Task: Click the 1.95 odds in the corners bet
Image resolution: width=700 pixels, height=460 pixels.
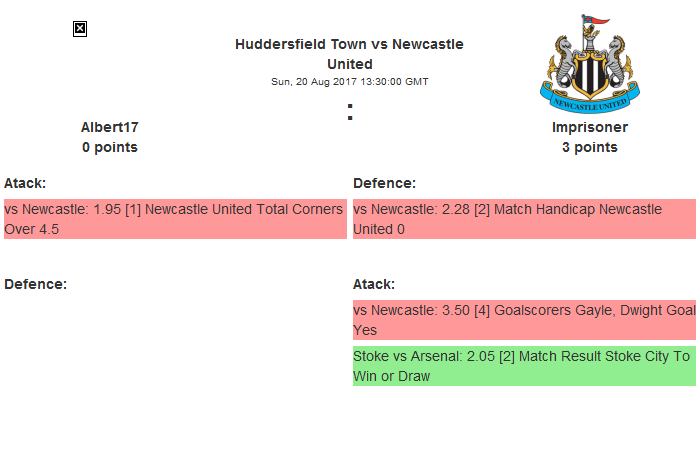Action: click(x=106, y=209)
